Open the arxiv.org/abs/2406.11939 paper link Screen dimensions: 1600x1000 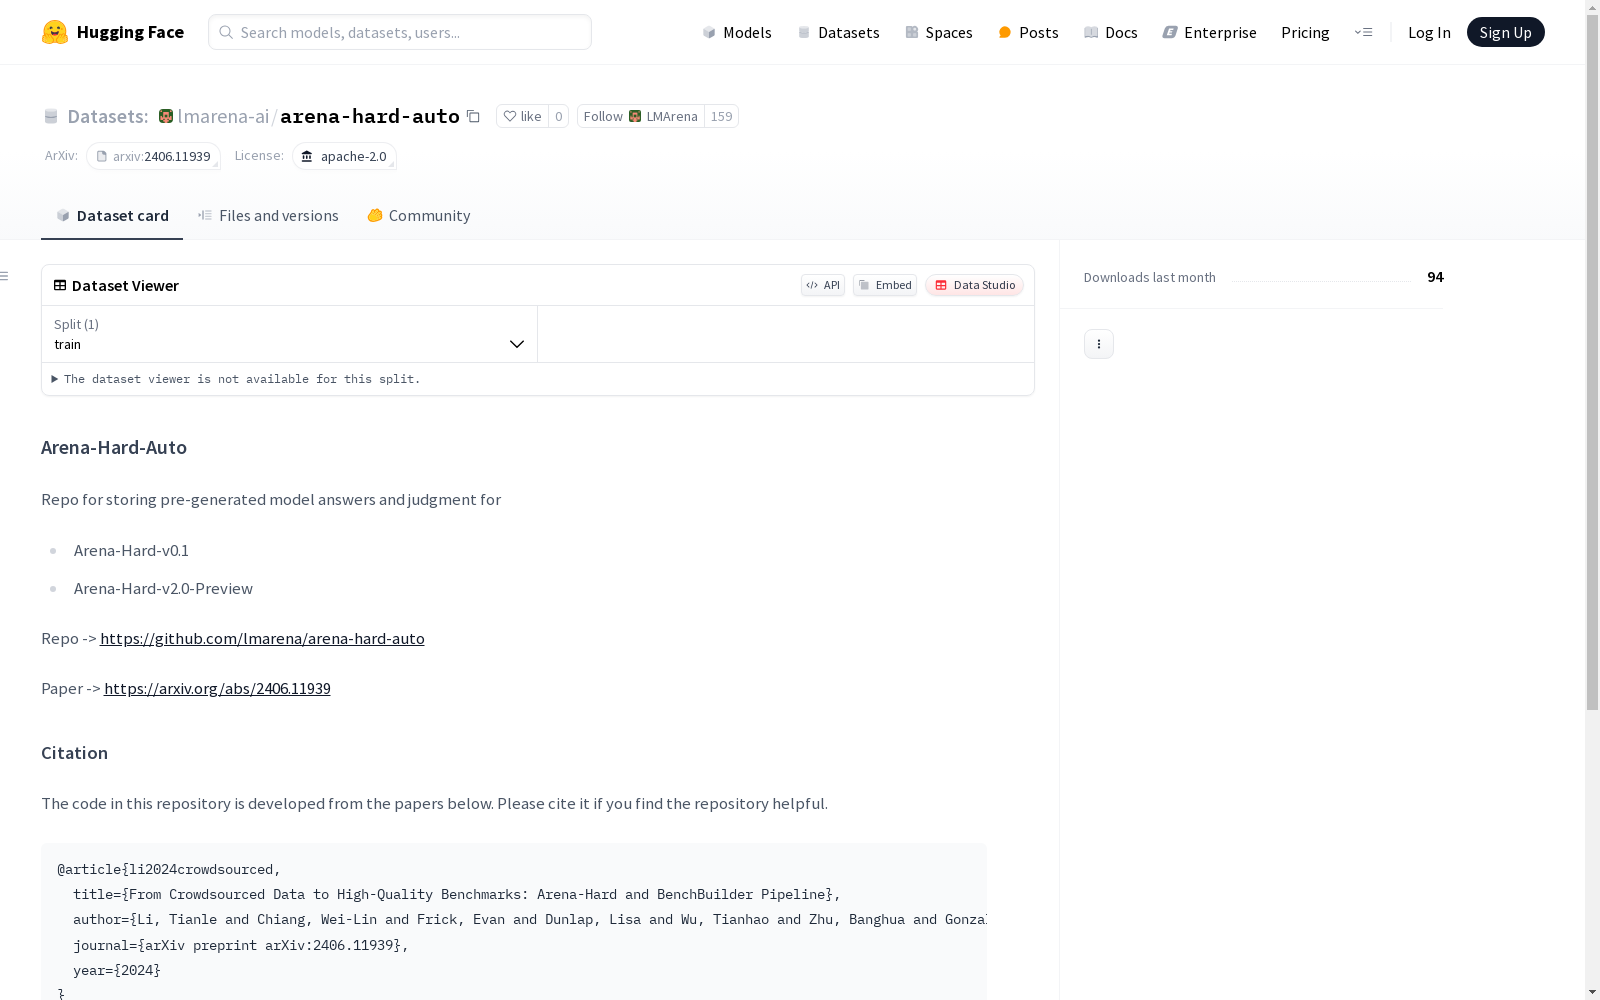coord(217,688)
